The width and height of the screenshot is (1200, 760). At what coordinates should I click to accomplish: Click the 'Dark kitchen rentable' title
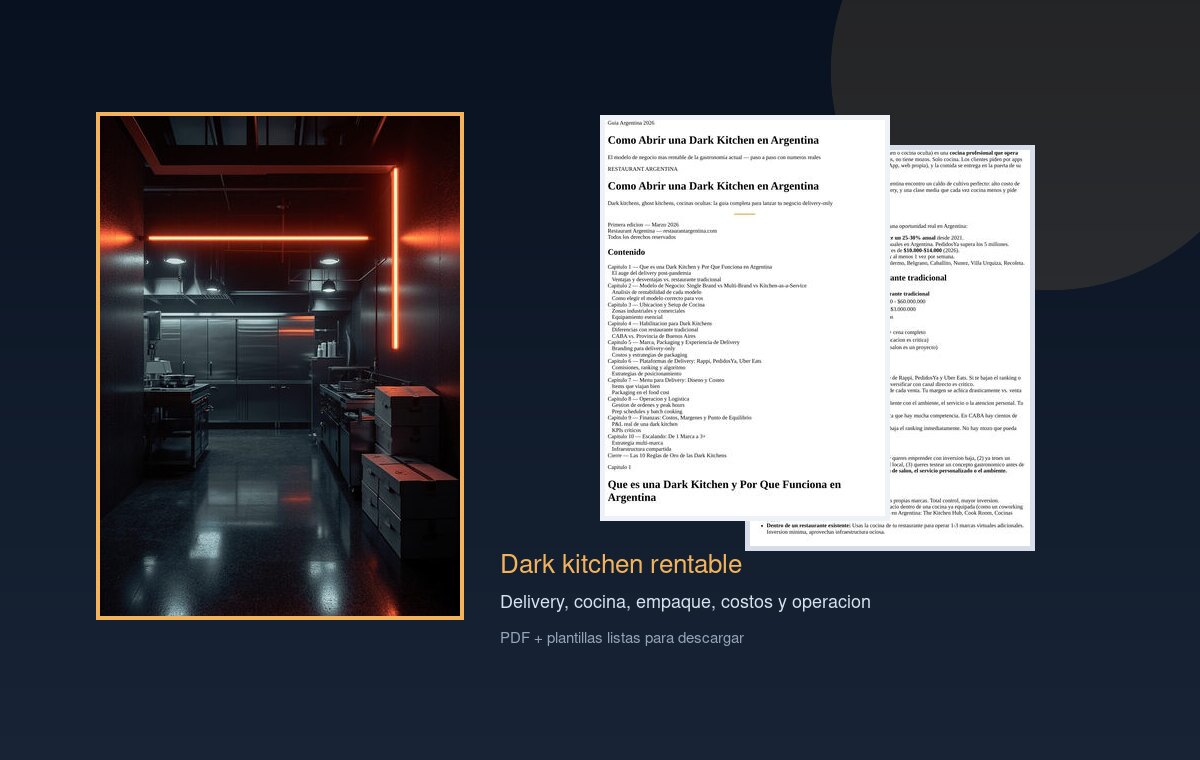click(621, 564)
